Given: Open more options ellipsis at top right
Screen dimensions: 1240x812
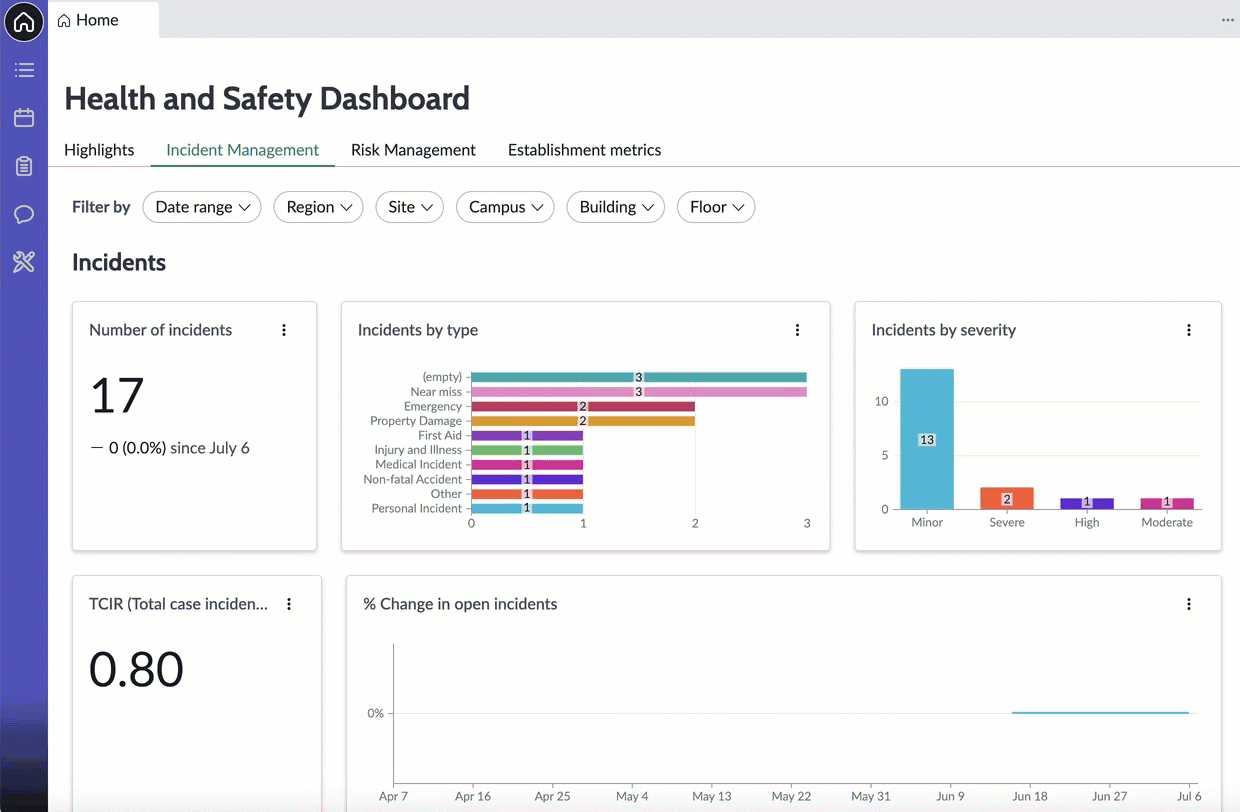Looking at the screenshot, I should 1227,20.
